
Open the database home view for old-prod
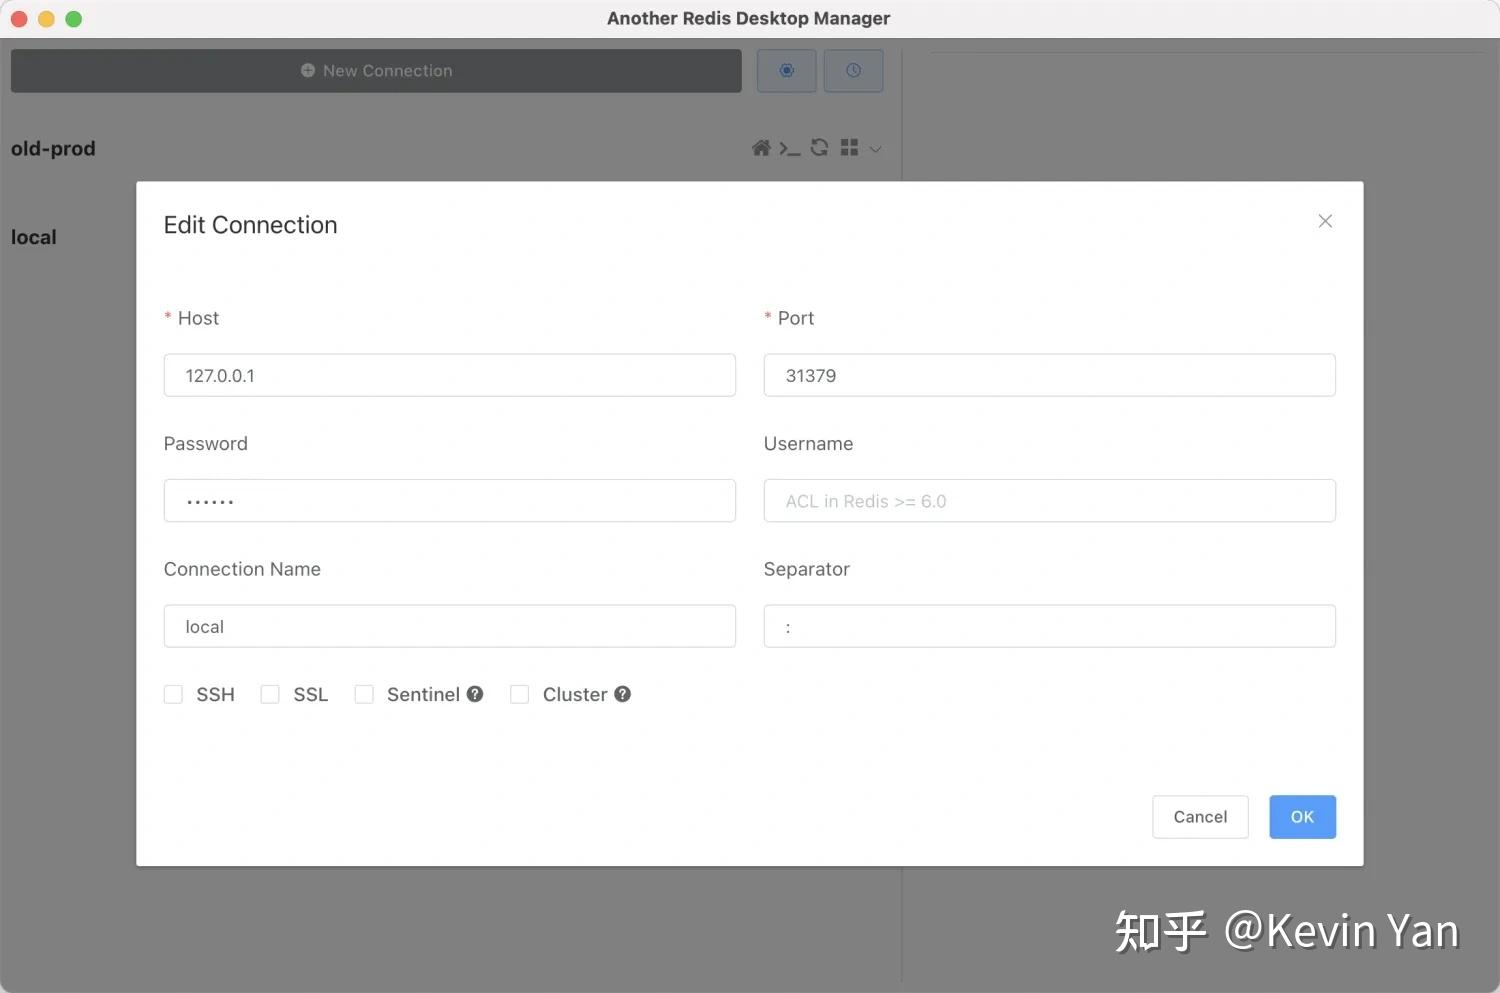coord(761,147)
